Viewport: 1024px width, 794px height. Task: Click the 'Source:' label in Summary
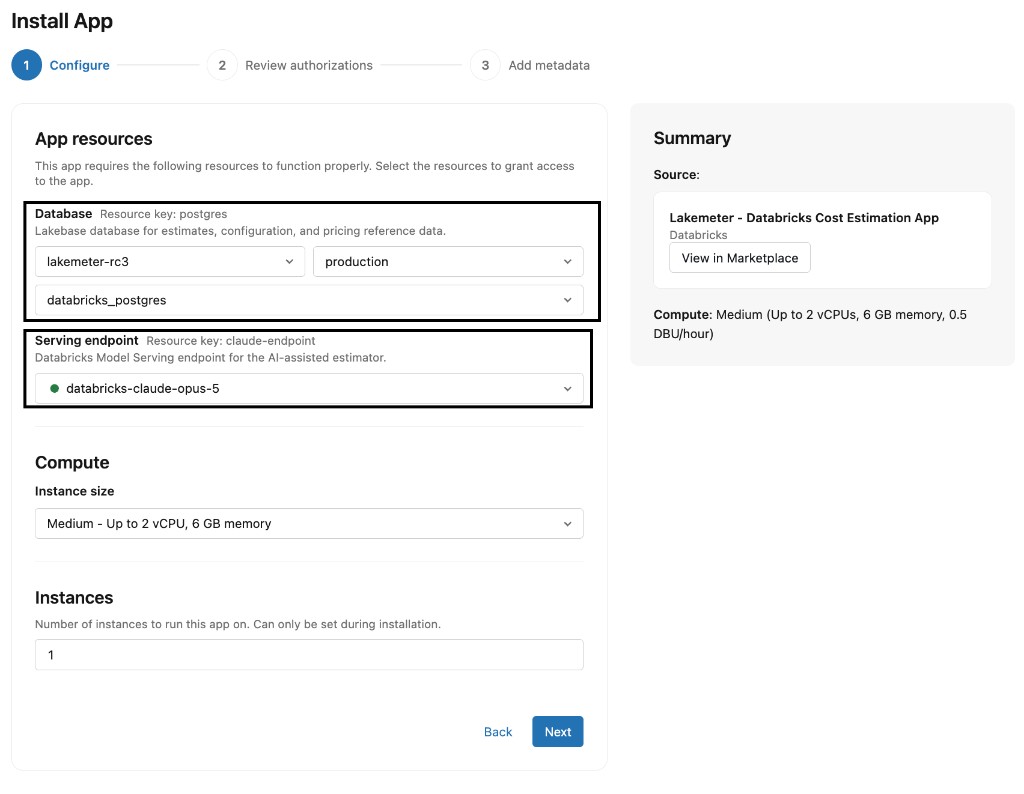pos(677,174)
